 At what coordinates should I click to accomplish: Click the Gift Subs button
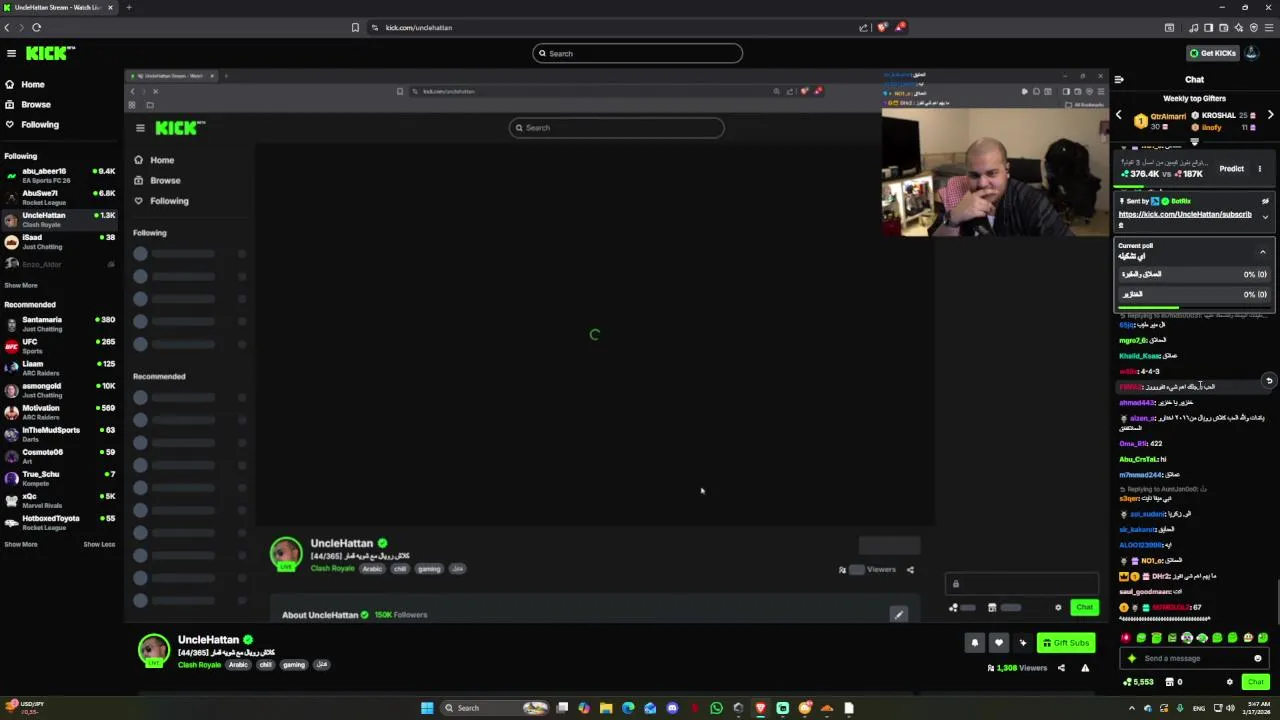(x=1065, y=643)
